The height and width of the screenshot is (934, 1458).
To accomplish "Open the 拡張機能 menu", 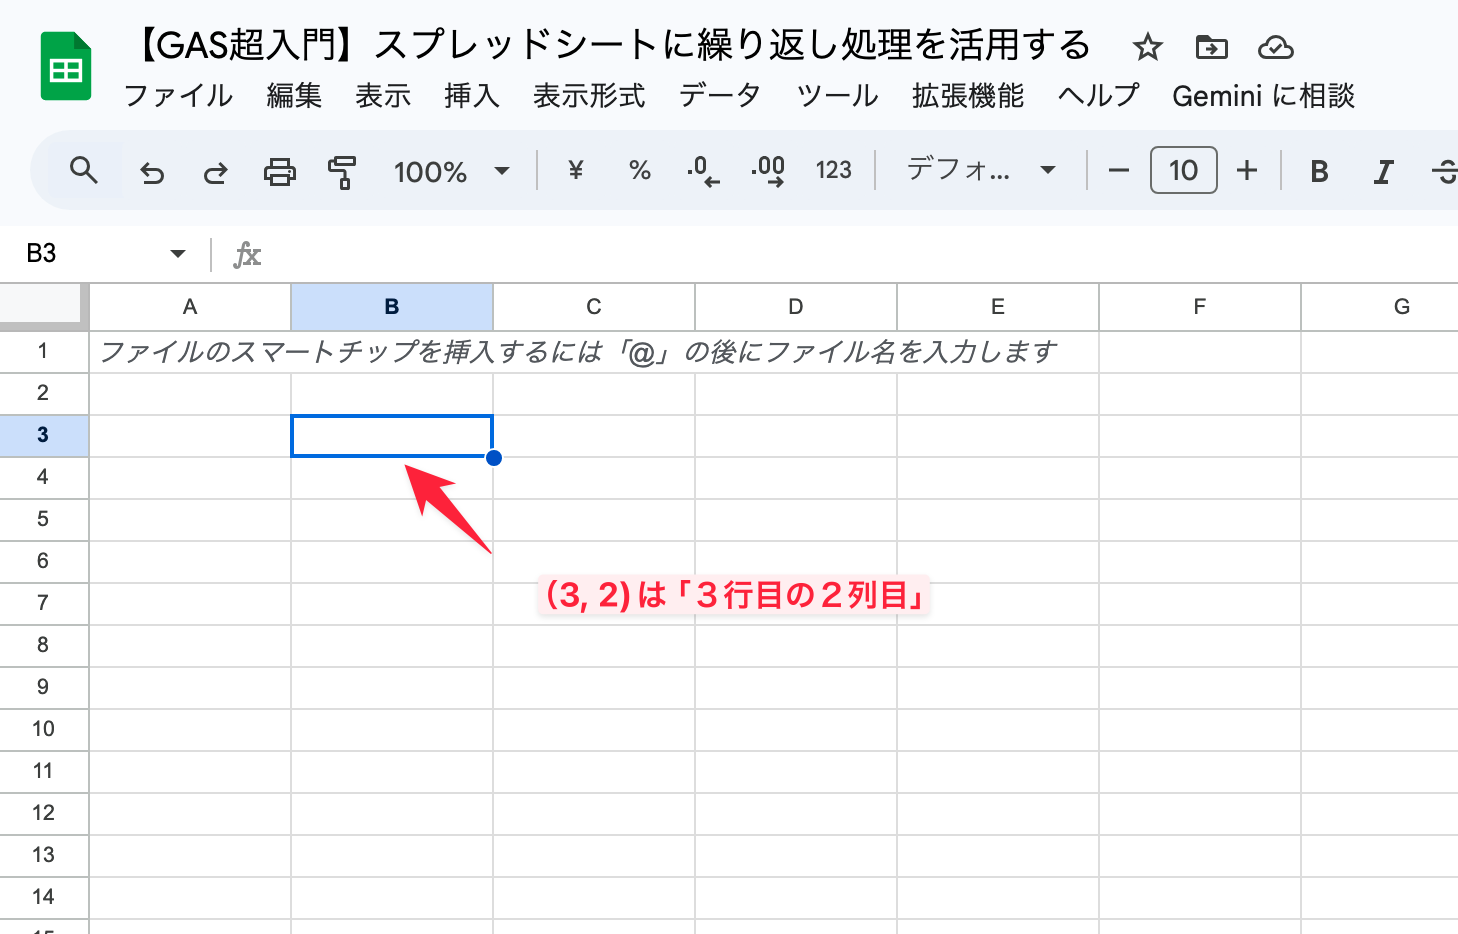I will (x=967, y=96).
